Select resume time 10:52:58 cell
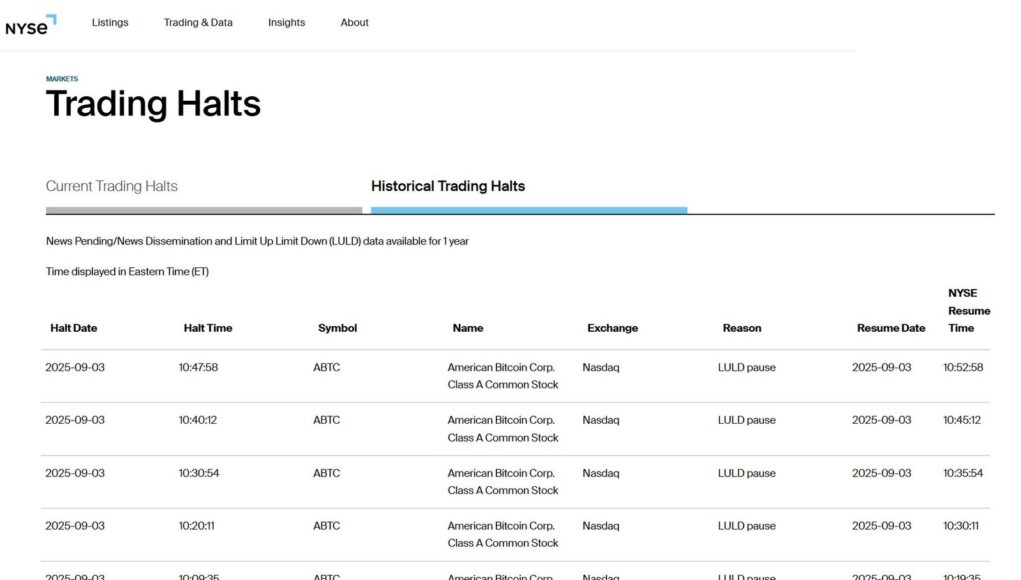1021x580 pixels. 963,367
